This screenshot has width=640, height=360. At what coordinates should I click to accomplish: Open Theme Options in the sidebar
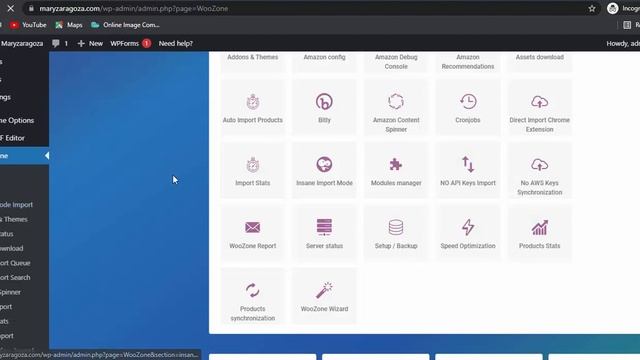(x=17, y=120)
